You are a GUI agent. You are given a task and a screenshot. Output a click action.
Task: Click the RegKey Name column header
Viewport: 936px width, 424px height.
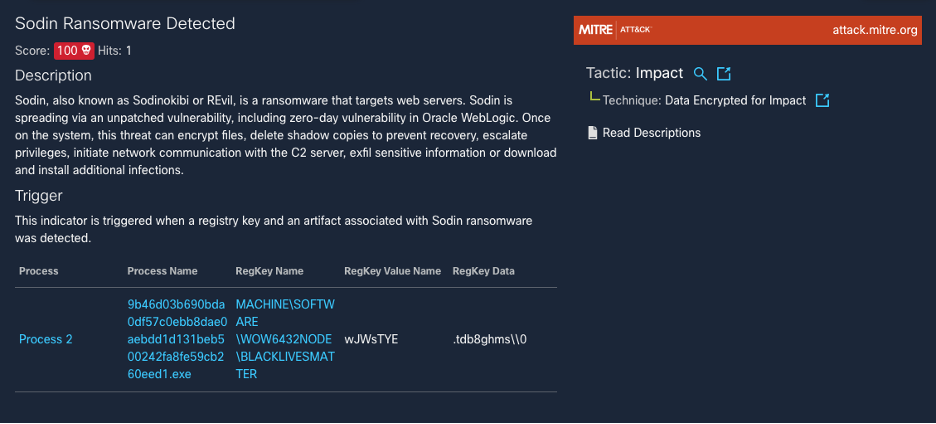[269, 271]
